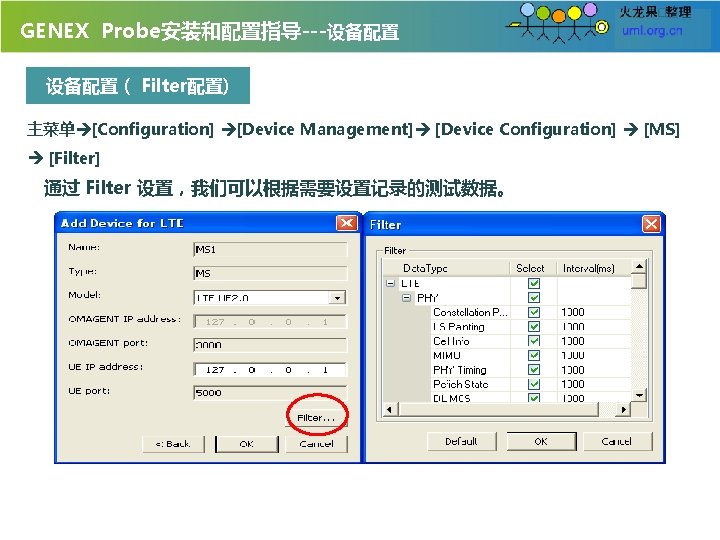
Task: Uncheck the Cell Info checkbox
Action: click(534, 341)
